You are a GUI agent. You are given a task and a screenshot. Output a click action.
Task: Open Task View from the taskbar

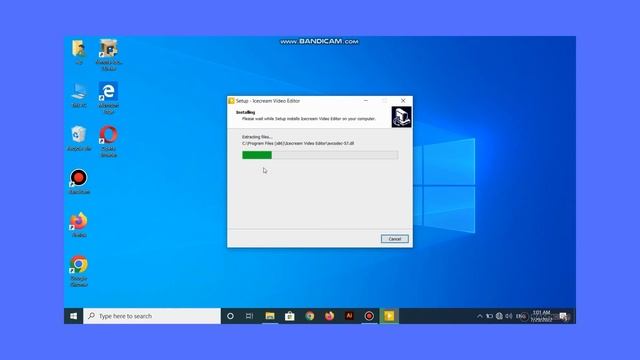tap(249, 316)
